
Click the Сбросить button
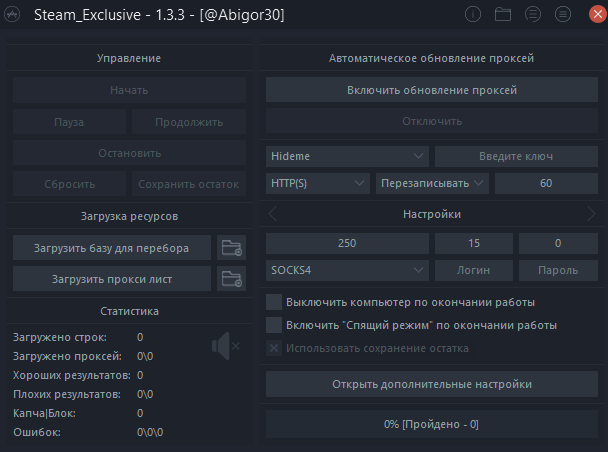tap(69, 184)
